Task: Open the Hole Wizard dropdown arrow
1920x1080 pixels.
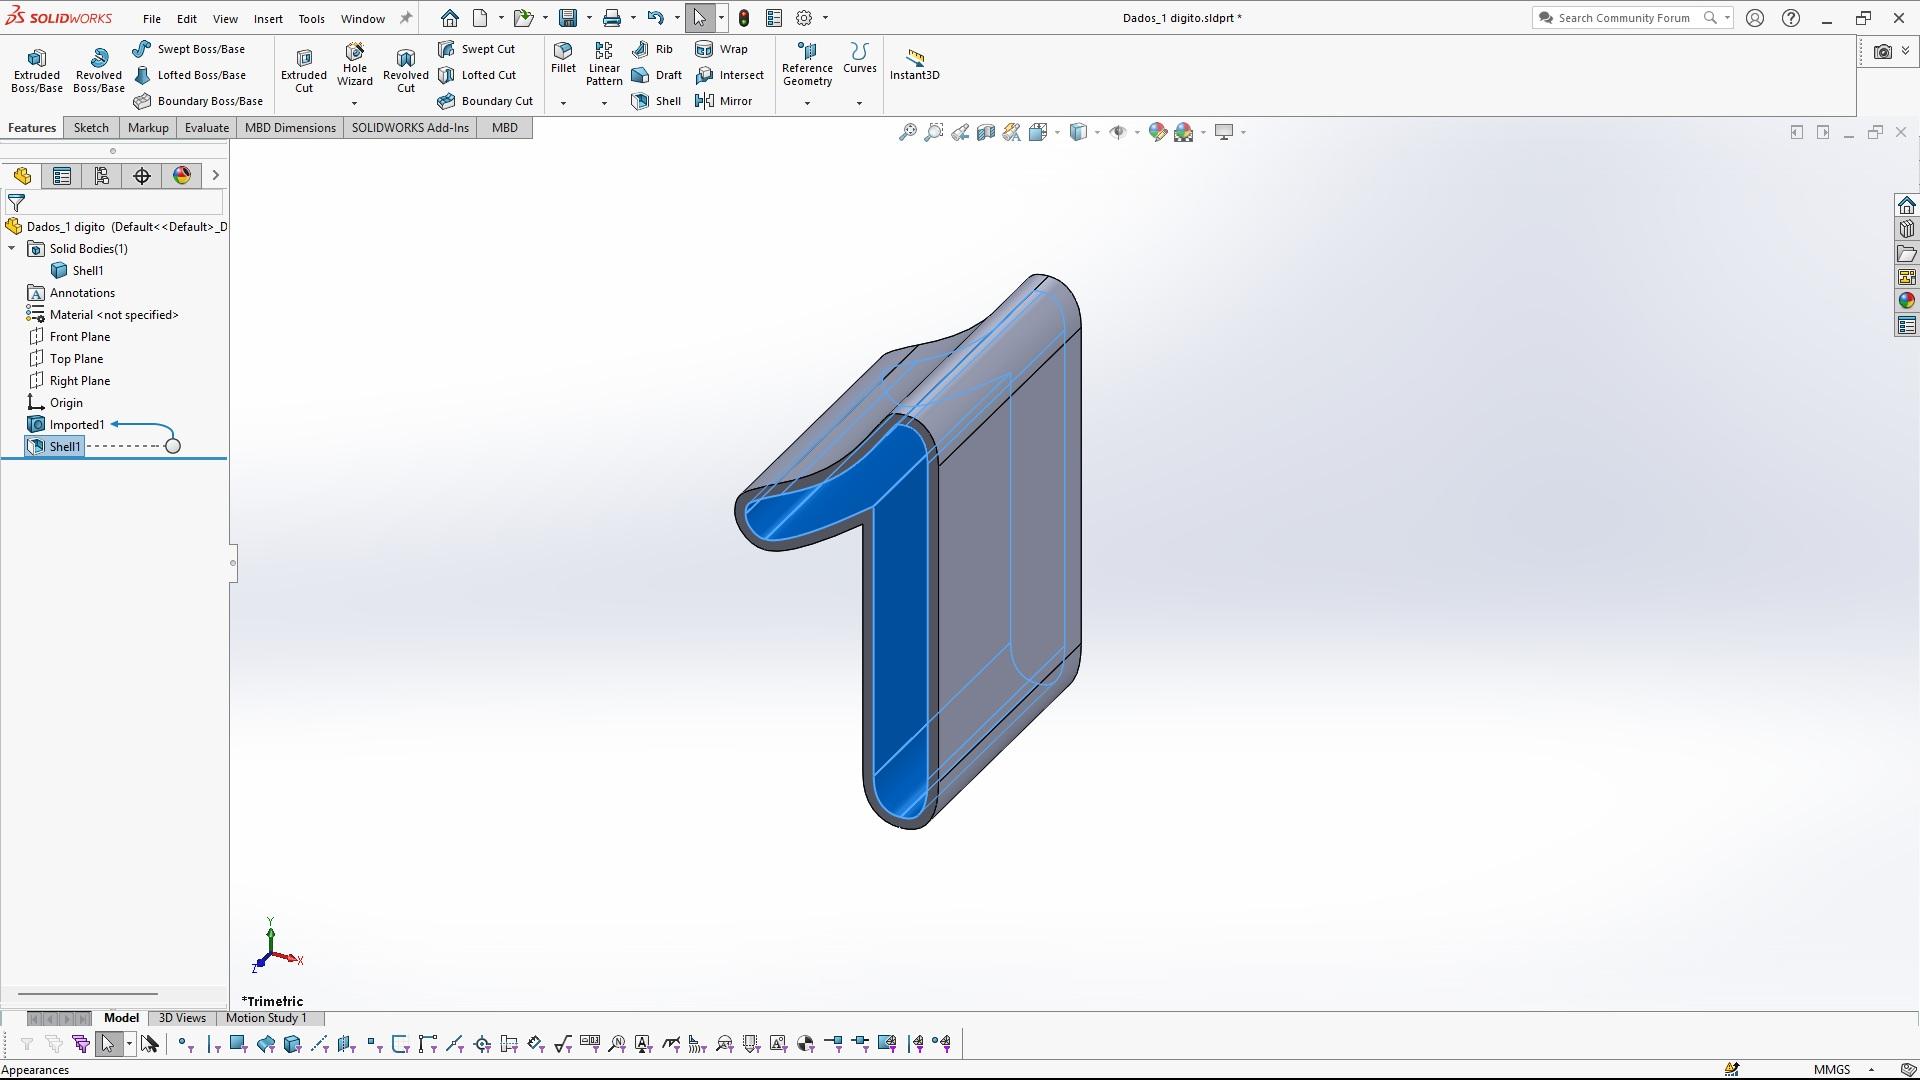Action: 354,103
